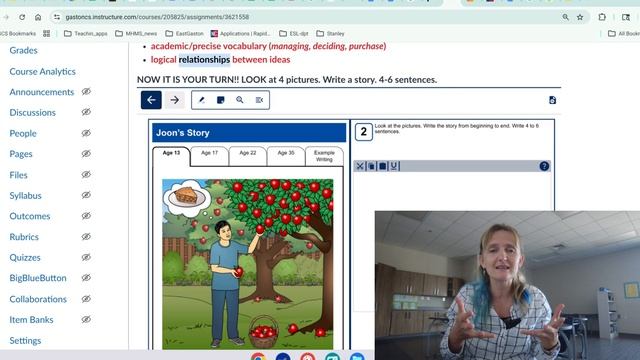
Task: Toggle visibility eye next to BigBlueButton
Action: (86, 278)
